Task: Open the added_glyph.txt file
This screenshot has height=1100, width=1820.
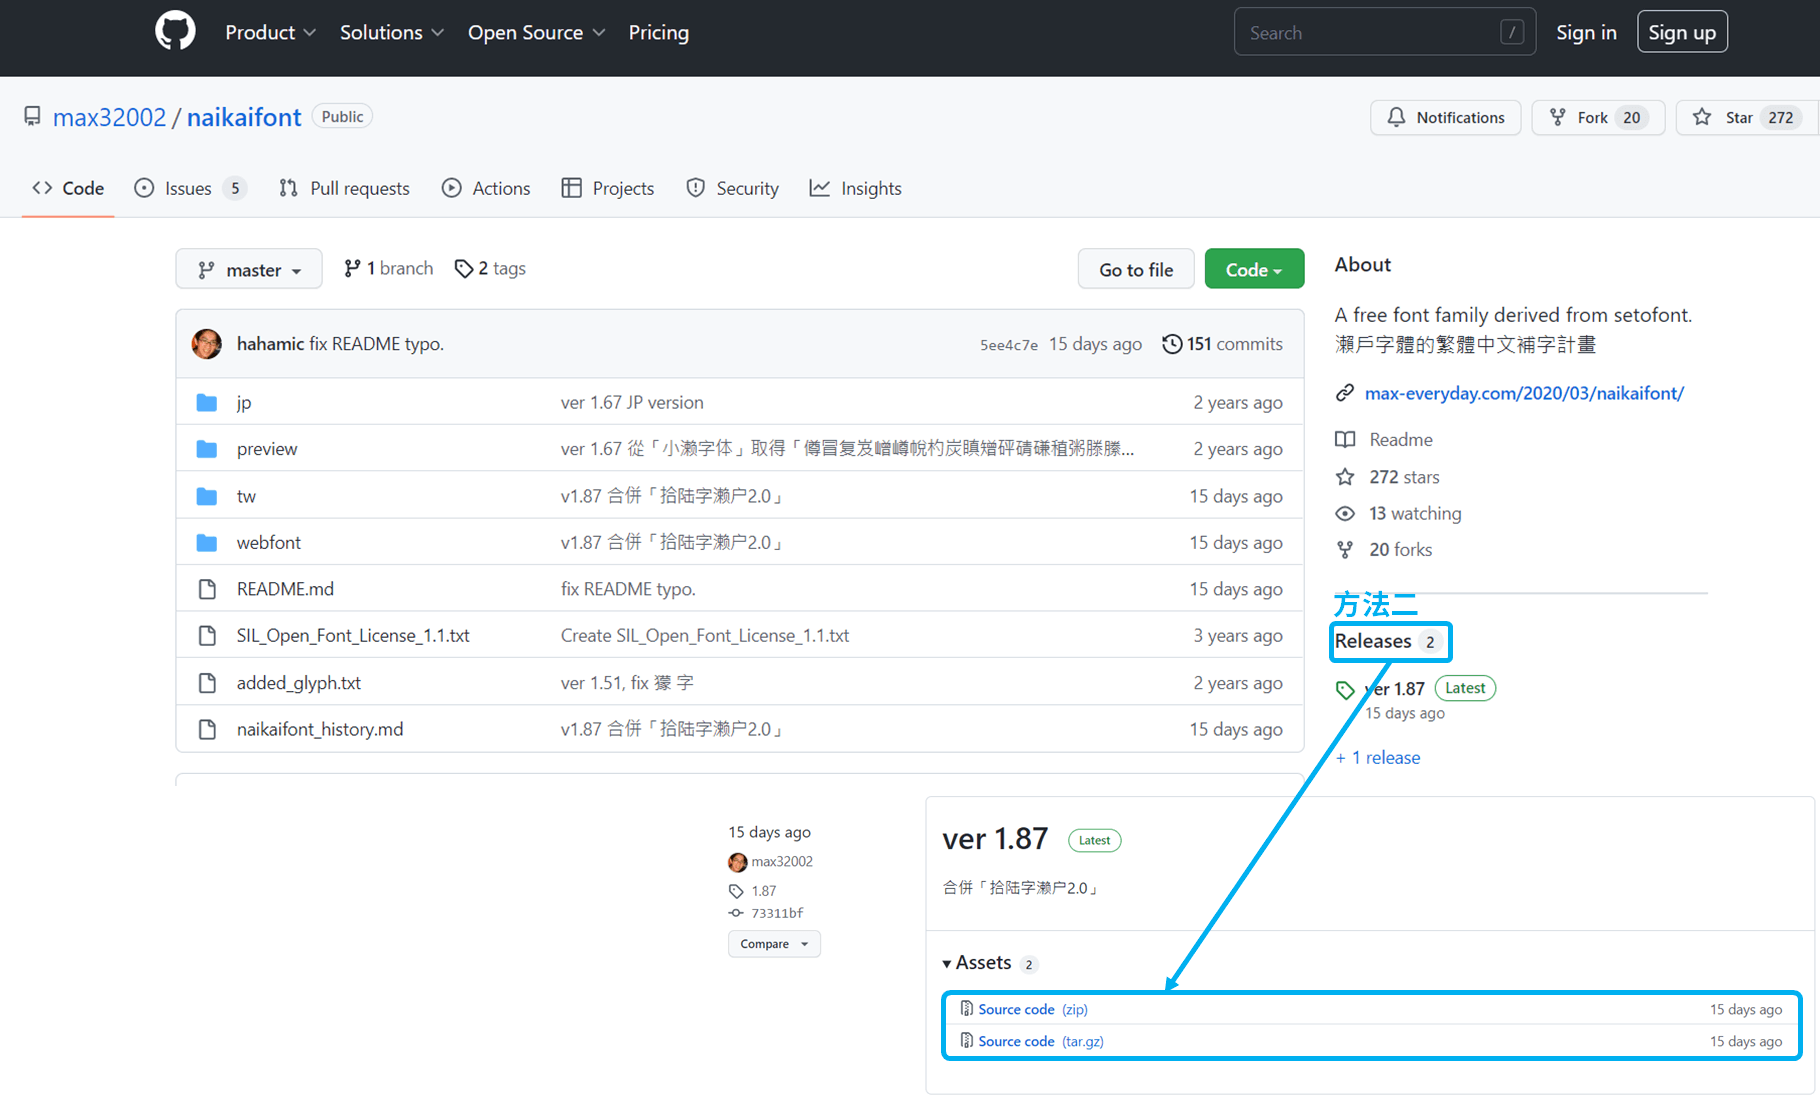Action: [x=298, y=683]
